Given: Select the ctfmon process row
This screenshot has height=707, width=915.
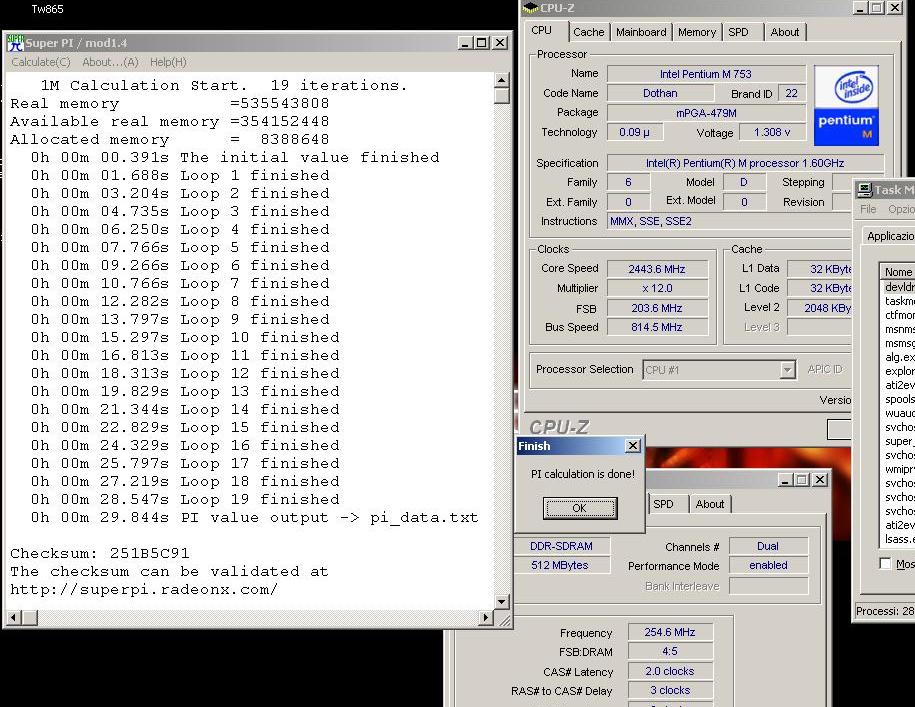Looking at the screenshot, I should point(899,315).
